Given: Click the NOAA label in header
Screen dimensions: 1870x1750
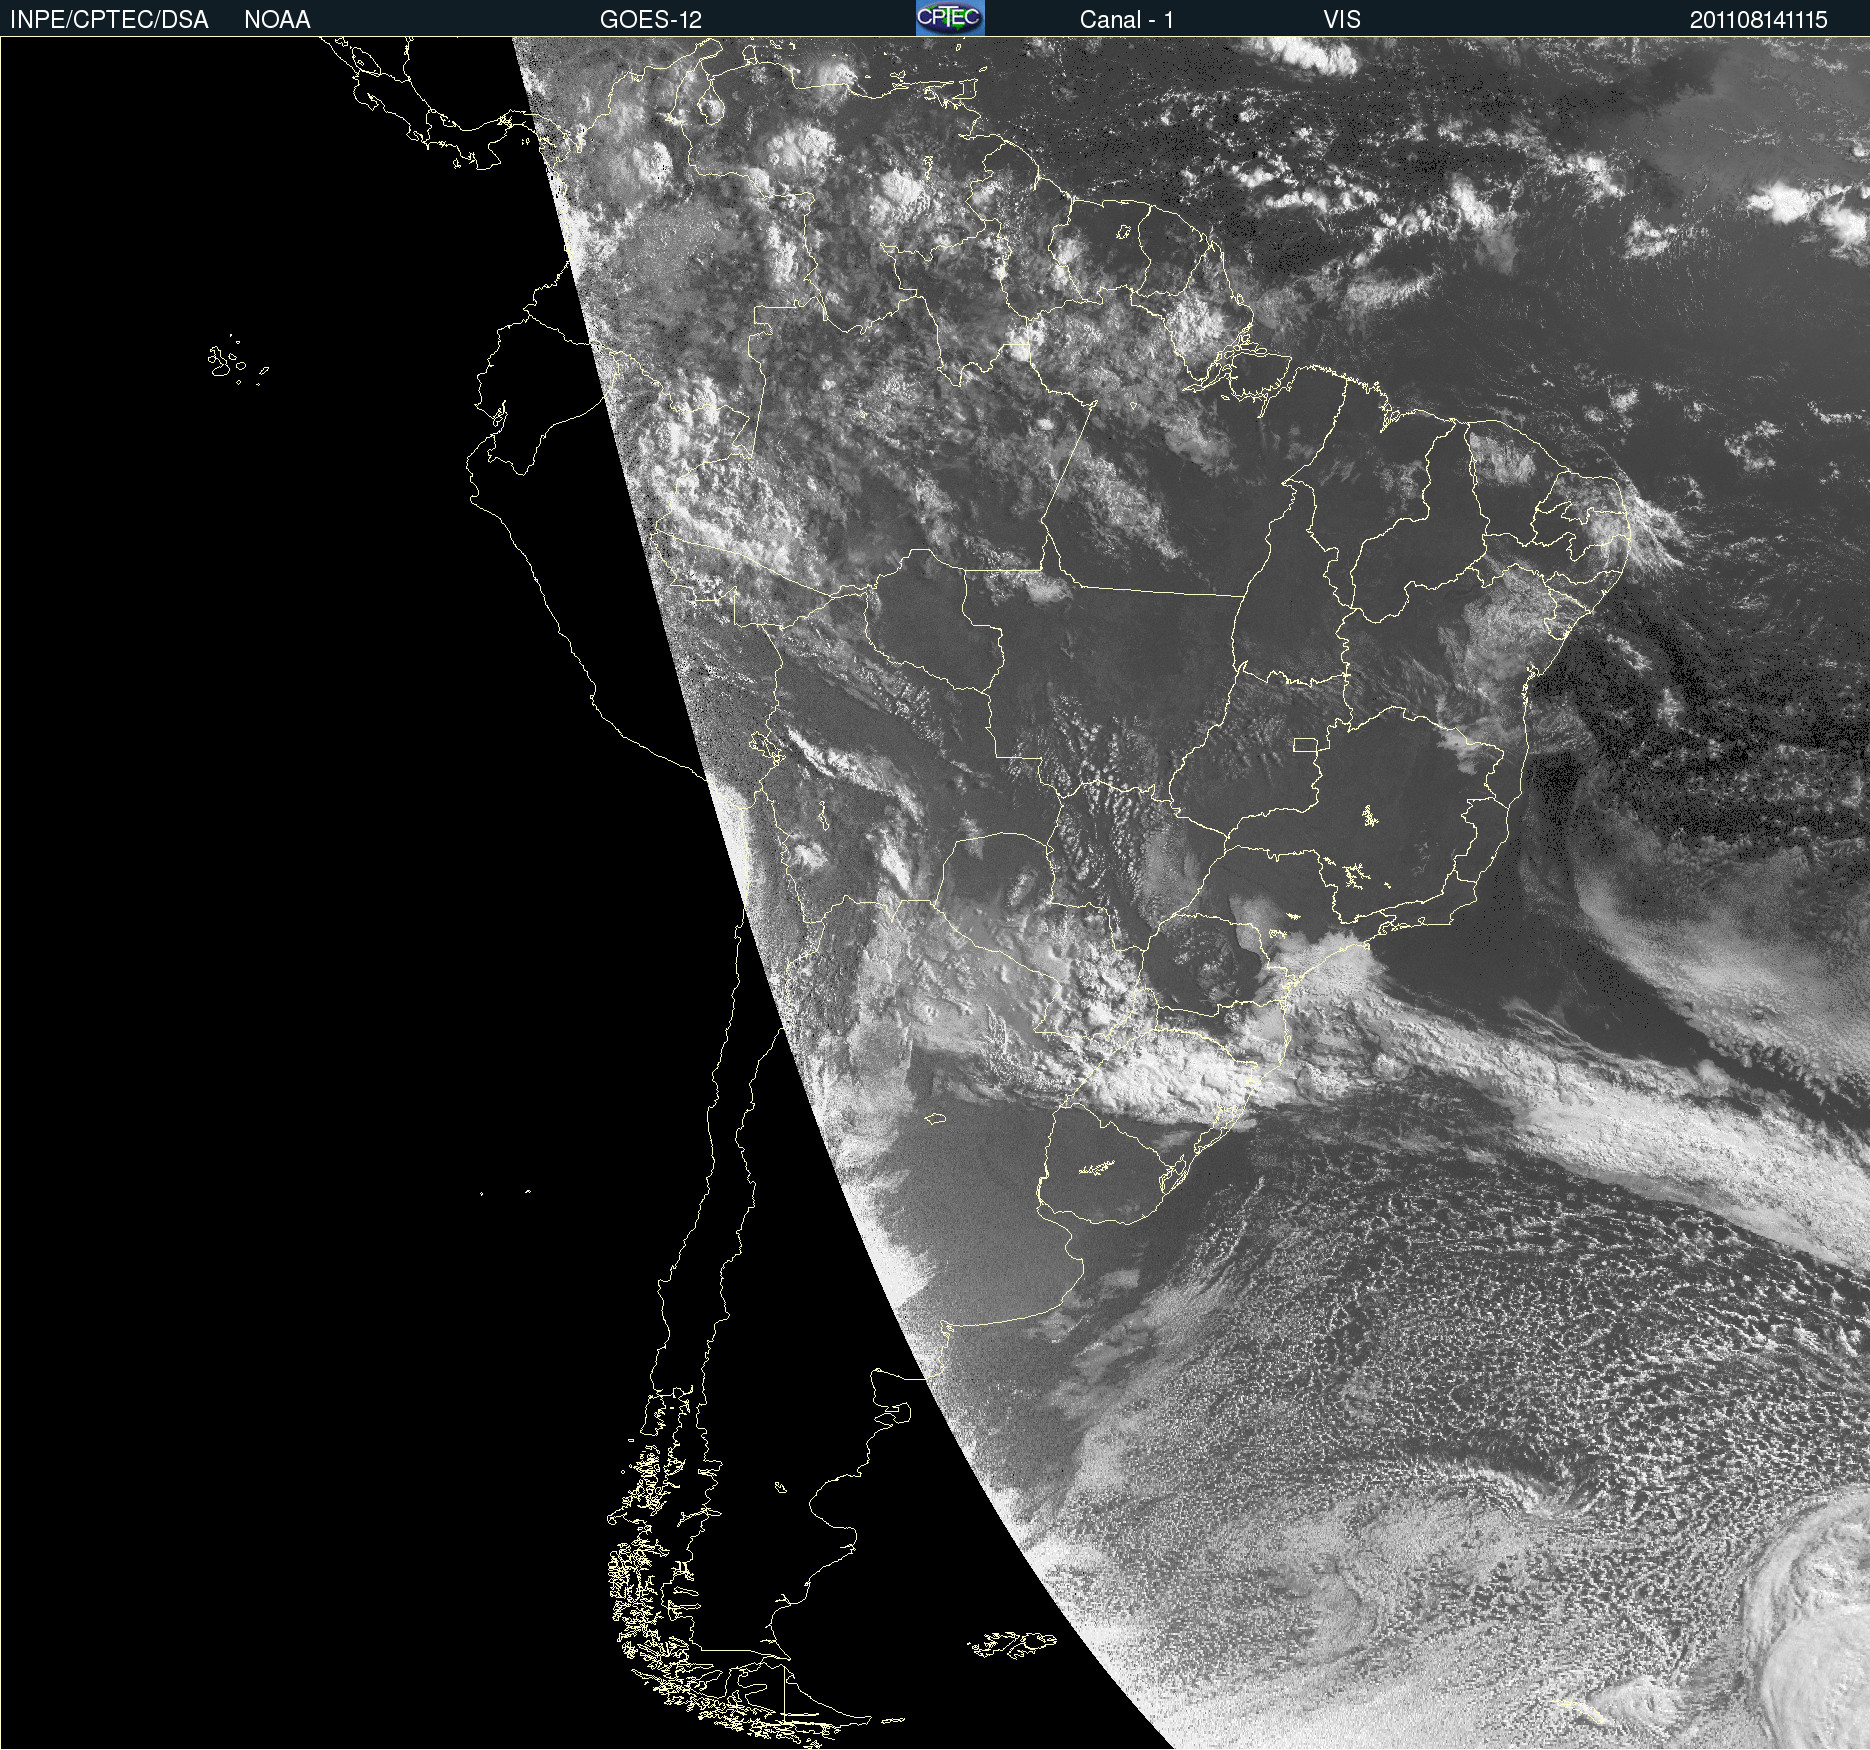Looking at the screenshot, I should (277, 20).
